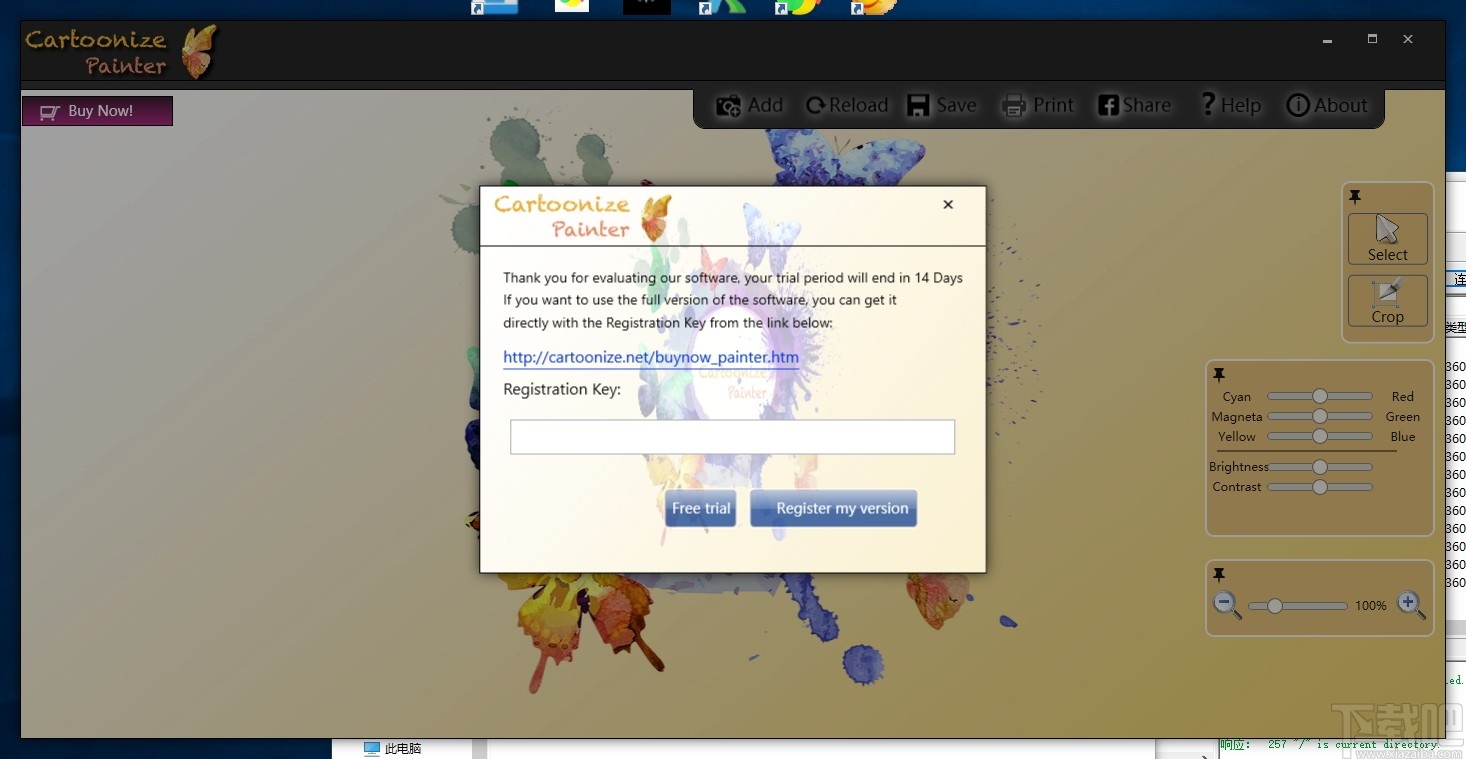This screenshot has width=1466, height=759.
Task: Adjust the Yellow-Blue slider
Action: click(x=1320, y=436)
